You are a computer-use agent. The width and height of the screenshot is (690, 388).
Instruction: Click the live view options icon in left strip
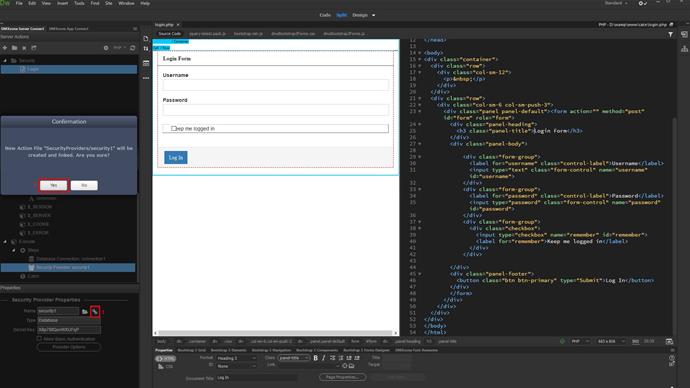(x=146, y=63)
